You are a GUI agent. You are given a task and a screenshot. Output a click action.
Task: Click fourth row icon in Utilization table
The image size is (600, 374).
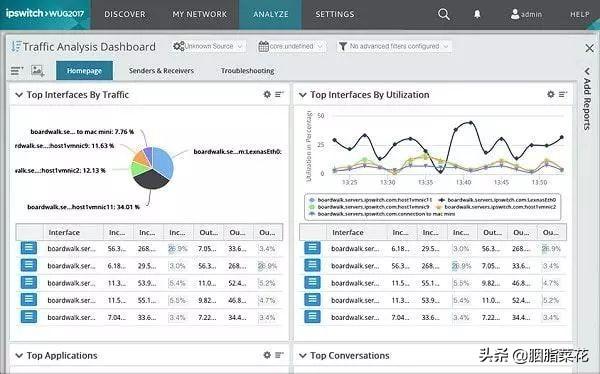312,300
